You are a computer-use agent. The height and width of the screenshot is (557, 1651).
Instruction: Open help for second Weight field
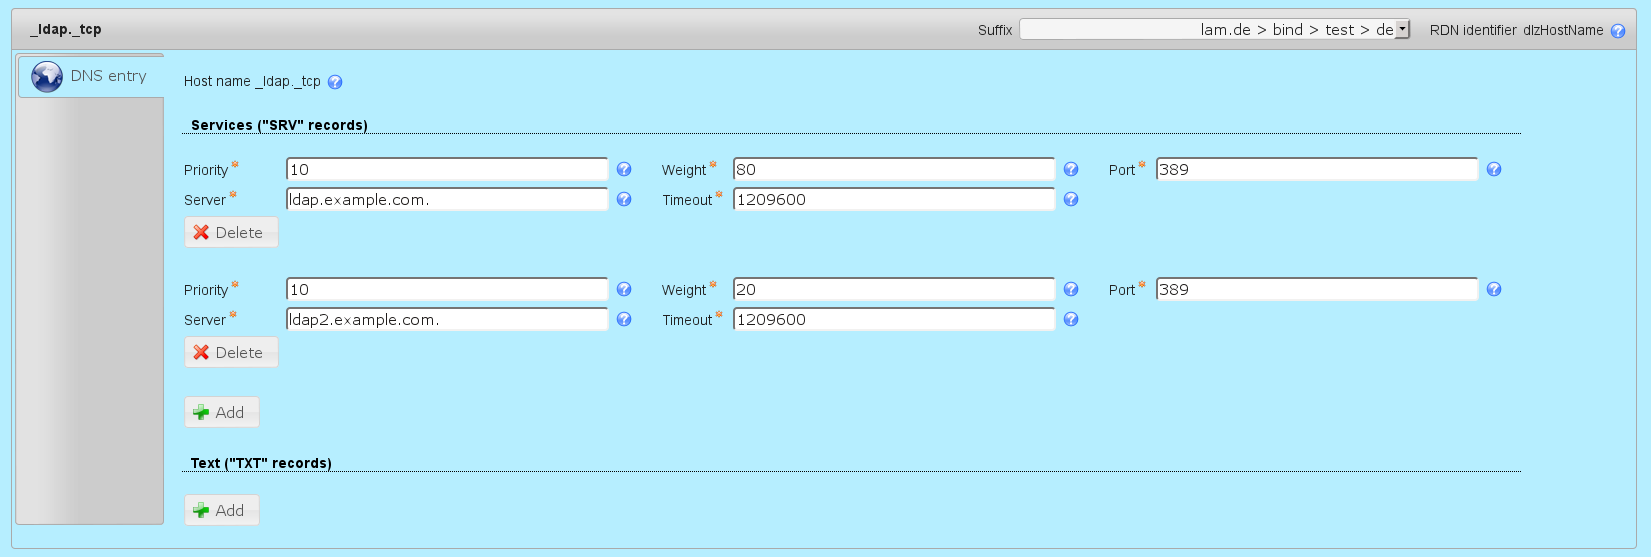1071,290
